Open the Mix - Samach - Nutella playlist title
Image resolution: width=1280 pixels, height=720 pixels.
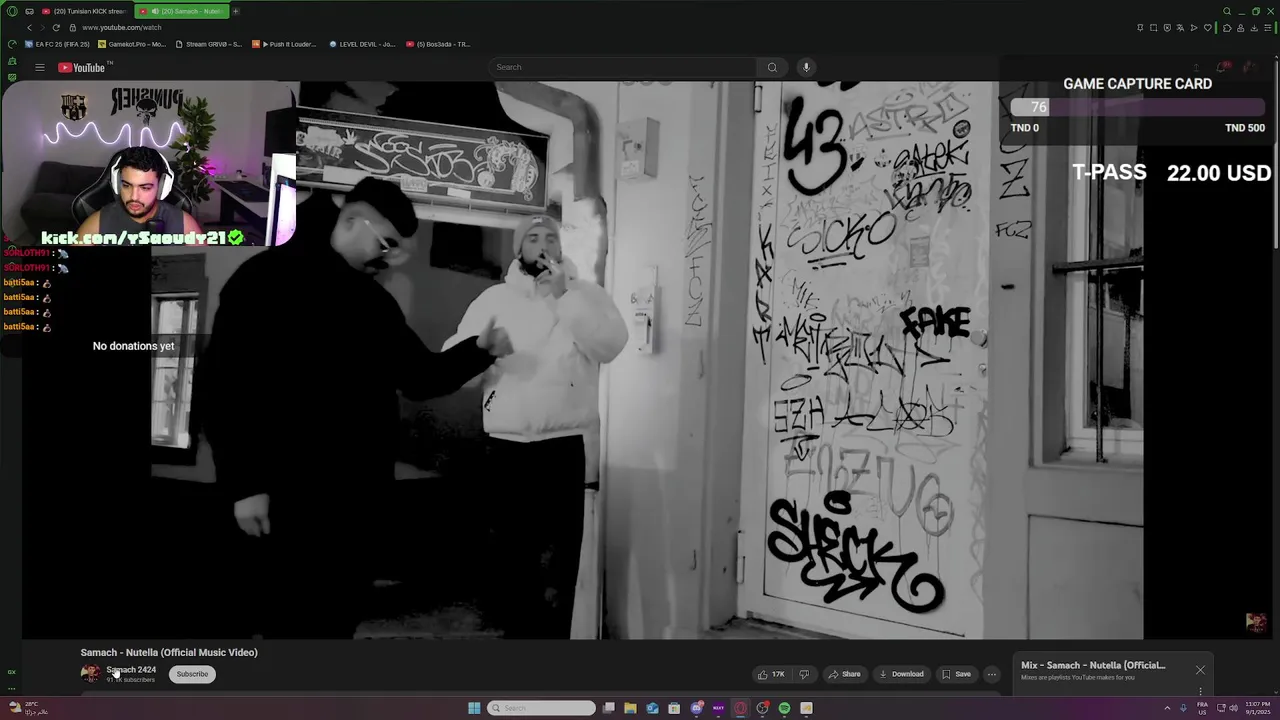coord(1093,665)
